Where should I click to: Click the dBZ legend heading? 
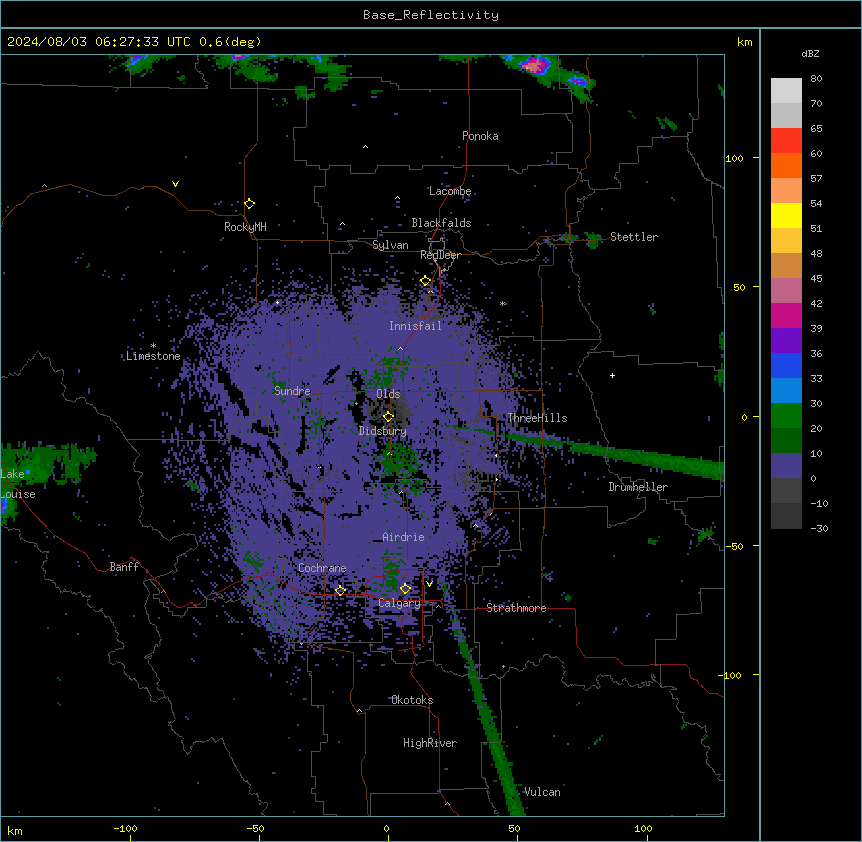810,53
